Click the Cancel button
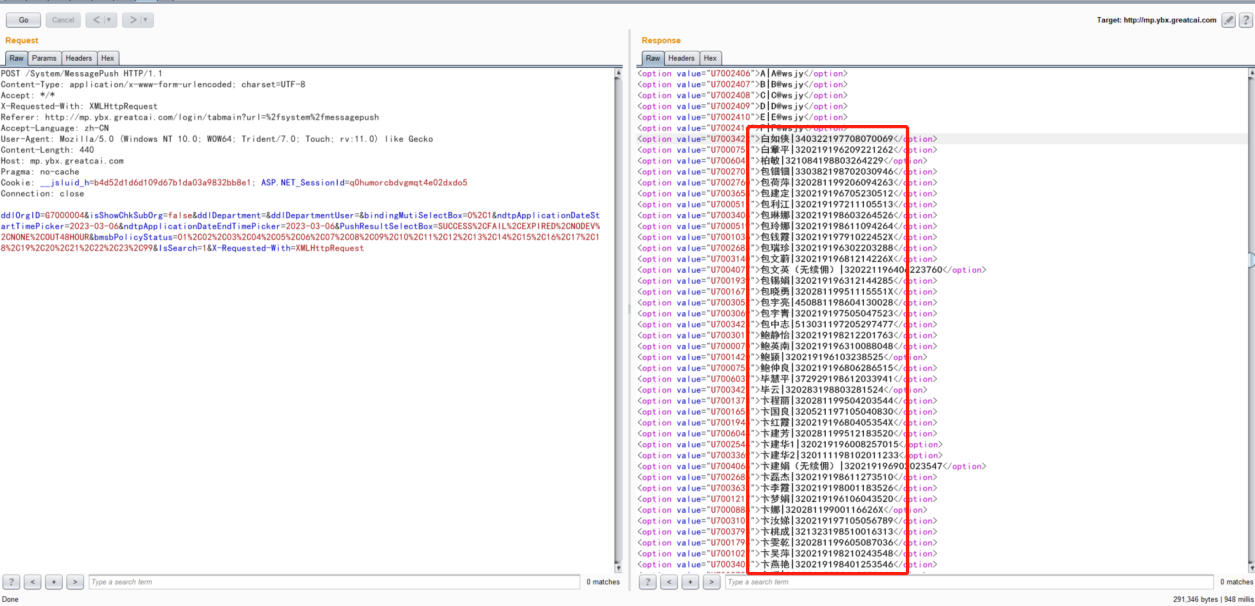1255x606 pixels. point(62,20)
